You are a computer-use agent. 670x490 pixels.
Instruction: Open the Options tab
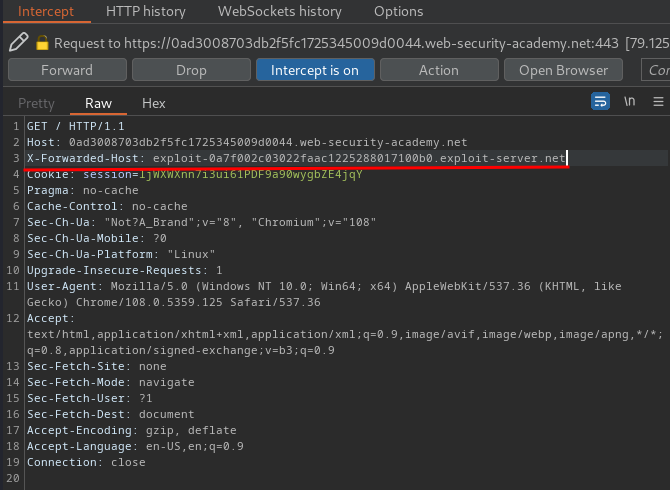[x=399, y=12]
